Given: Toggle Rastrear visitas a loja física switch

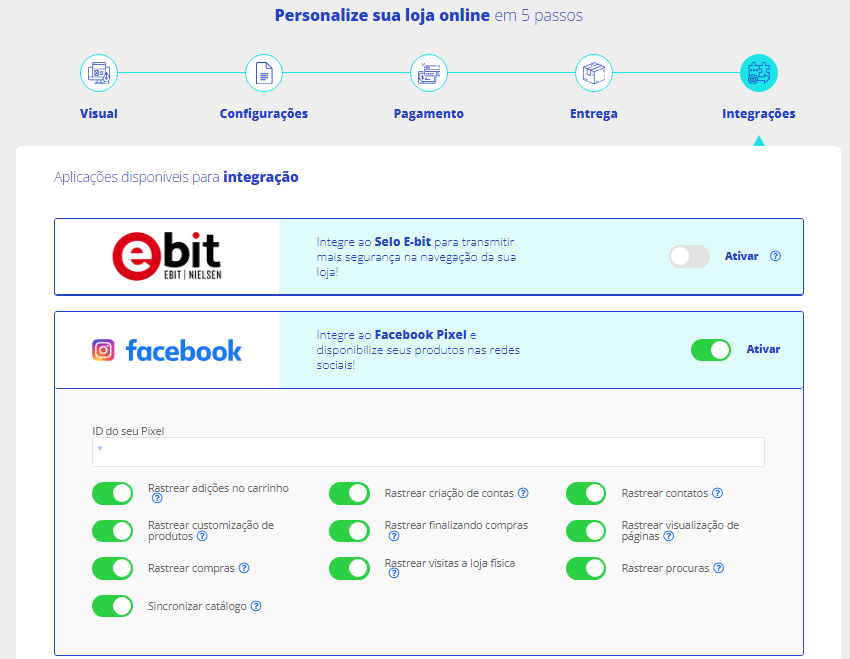Looking at the screenshot, I should pyautogui.click(x=349, y=568).
